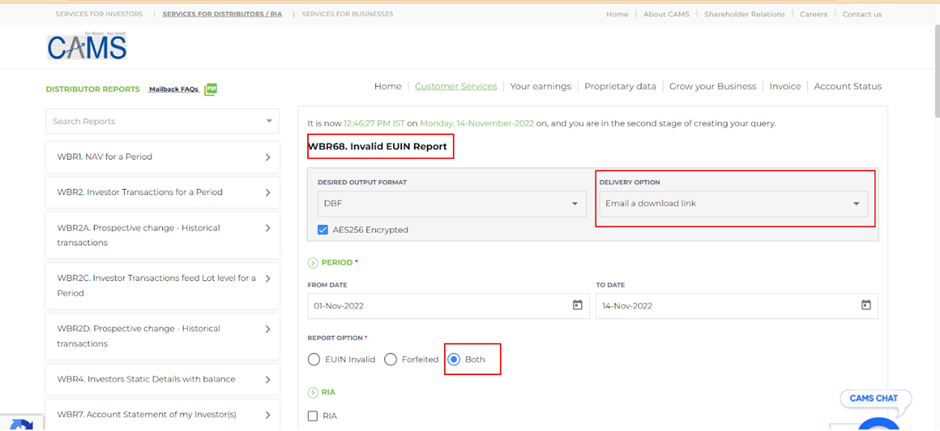Expand WBR7. Account Statement of my Investor(s)

[162, 415]
